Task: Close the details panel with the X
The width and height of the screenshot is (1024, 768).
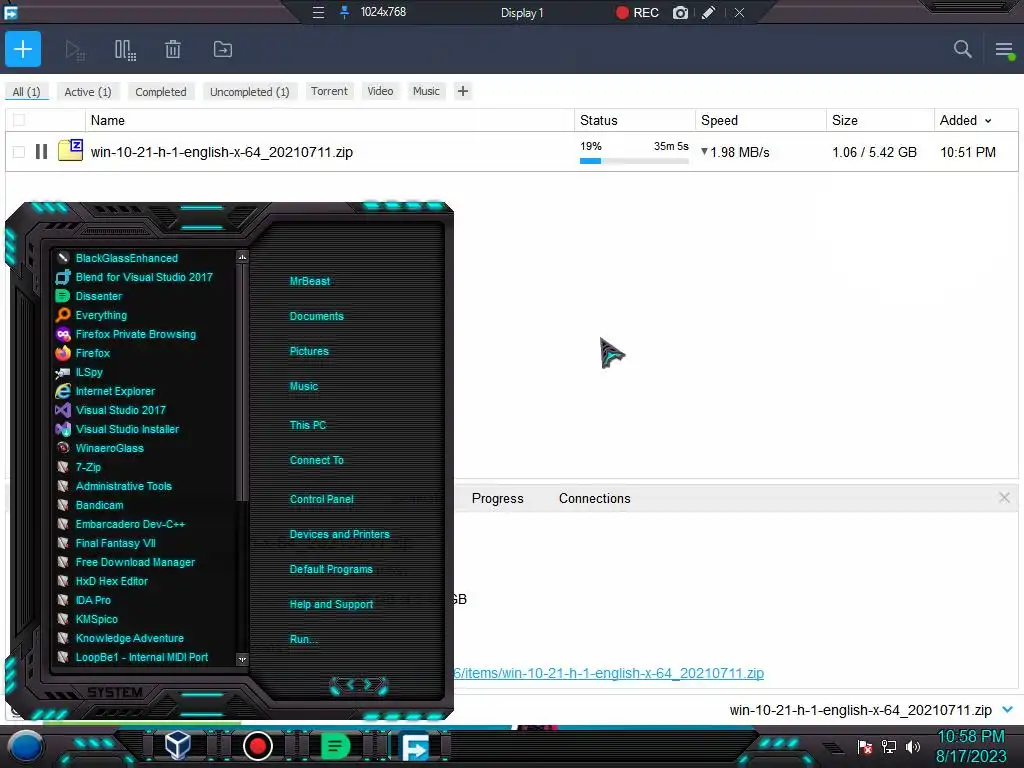Action: 1004,498
